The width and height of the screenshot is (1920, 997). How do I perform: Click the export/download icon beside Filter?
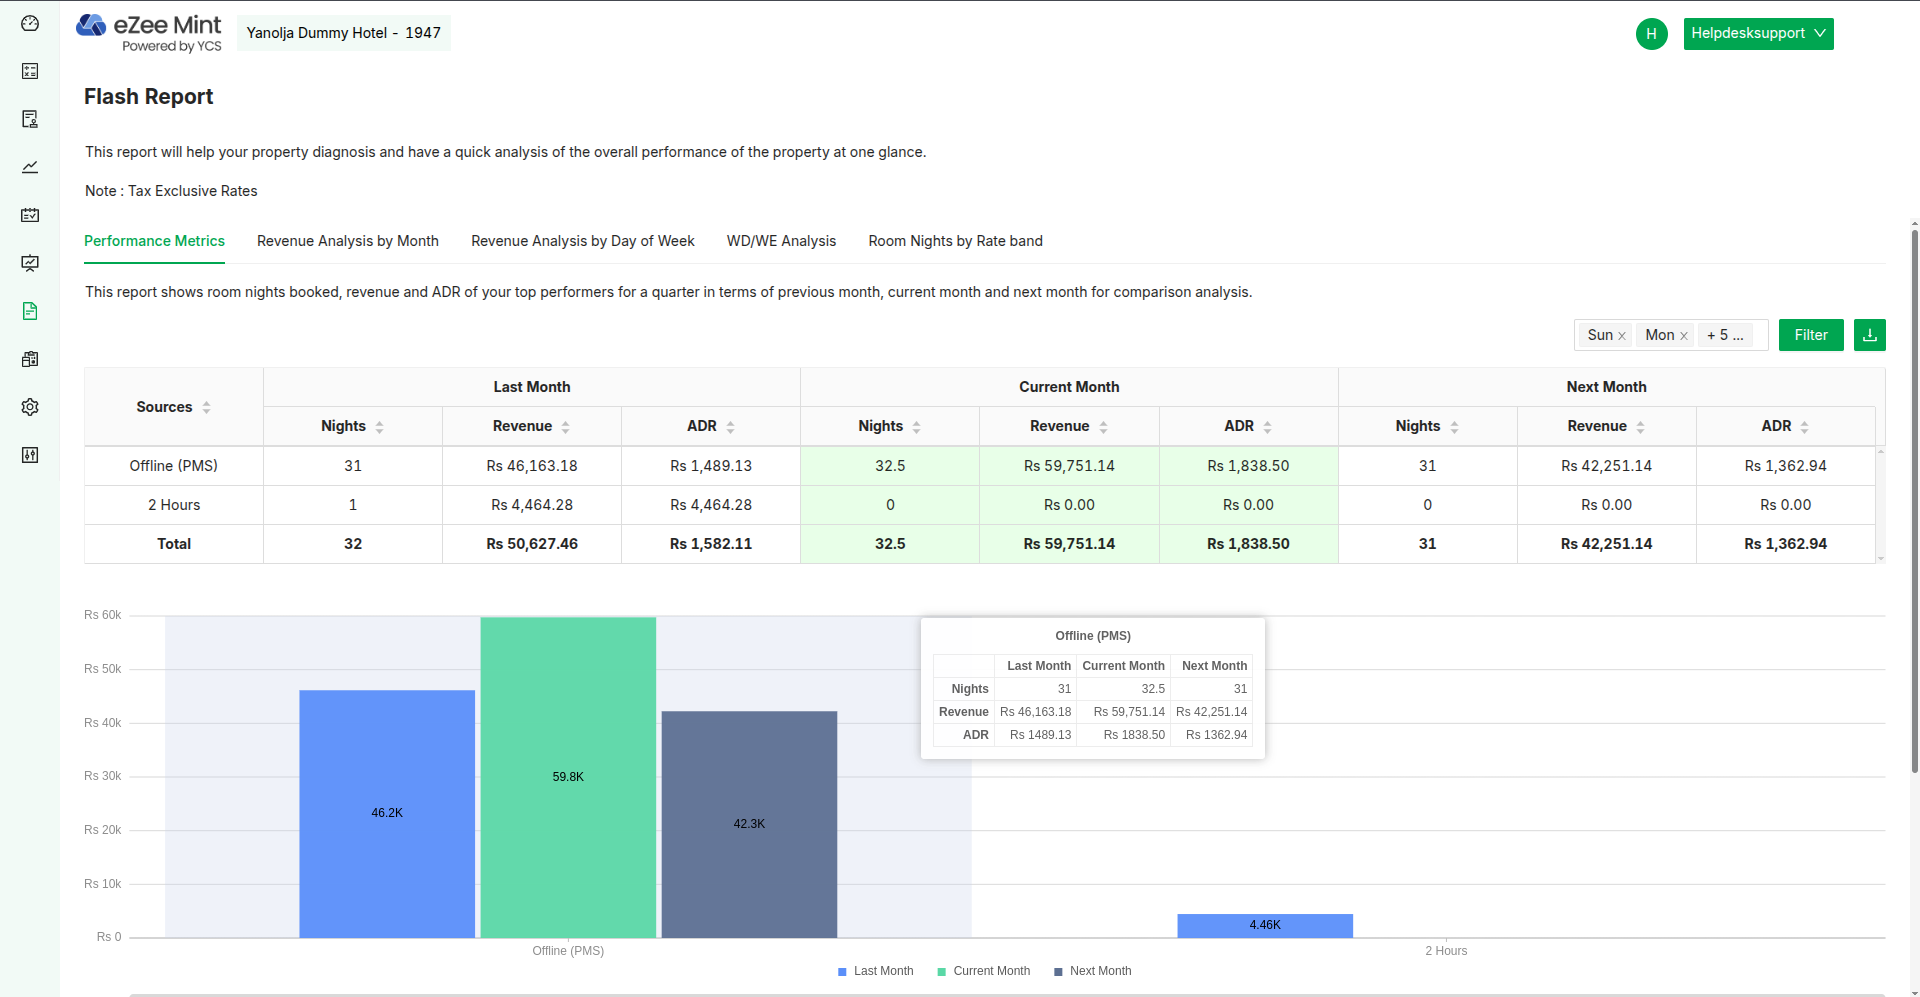click(x=1870, y=335)
